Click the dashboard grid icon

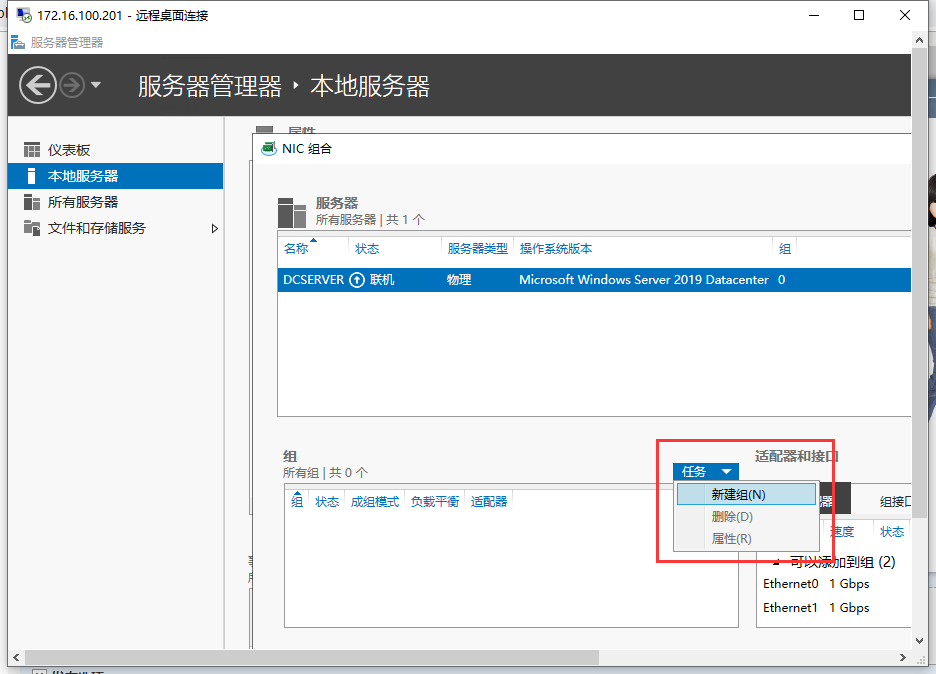point(32,150)
